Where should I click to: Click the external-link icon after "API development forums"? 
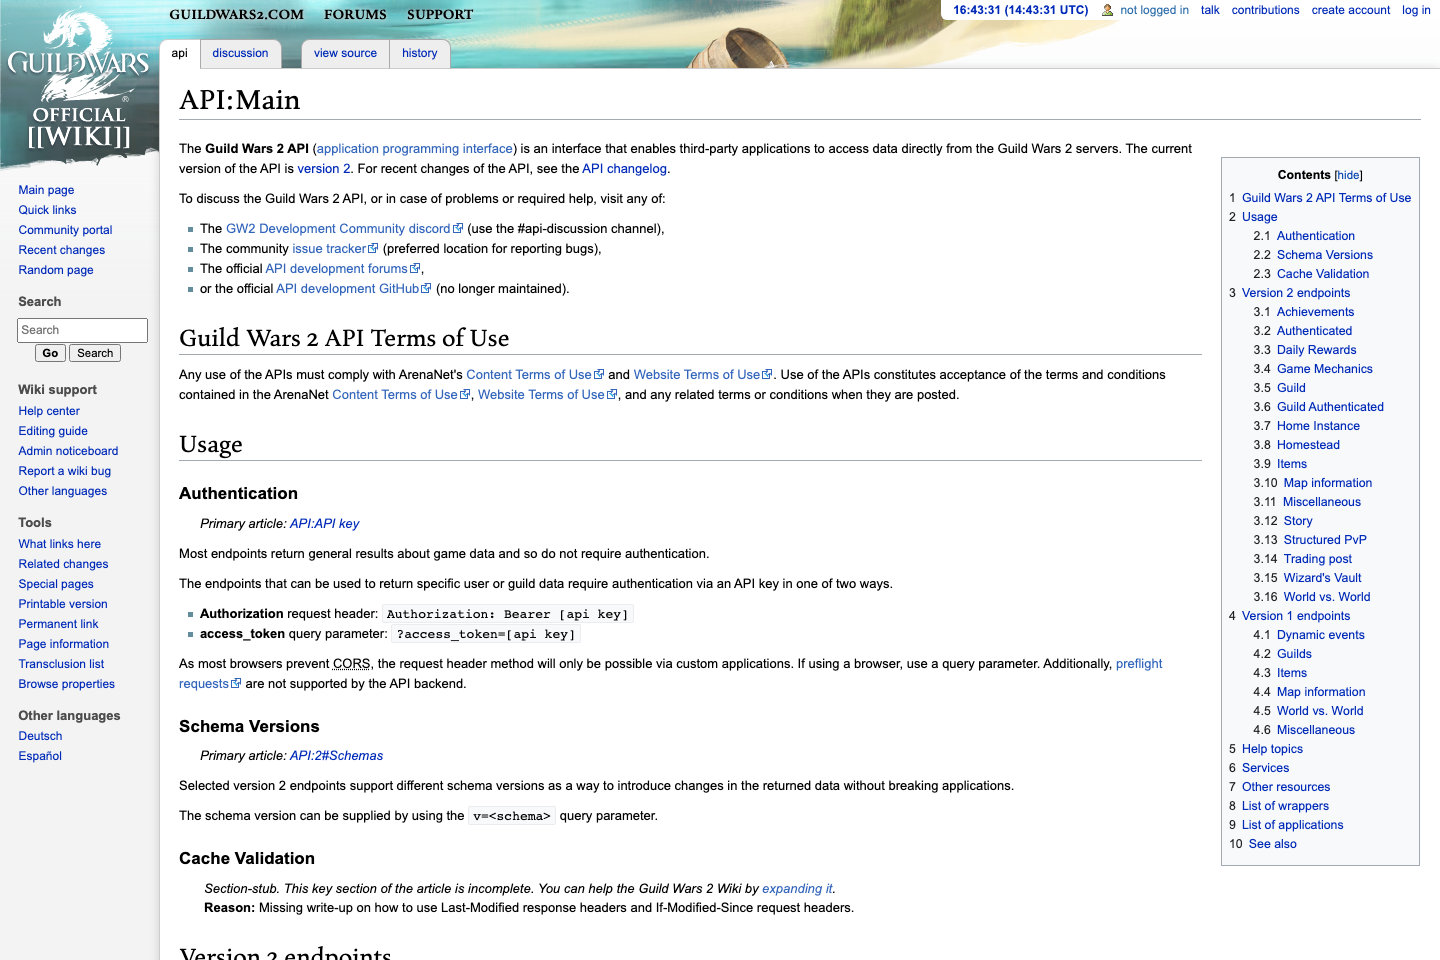click(x=416, y=267)
